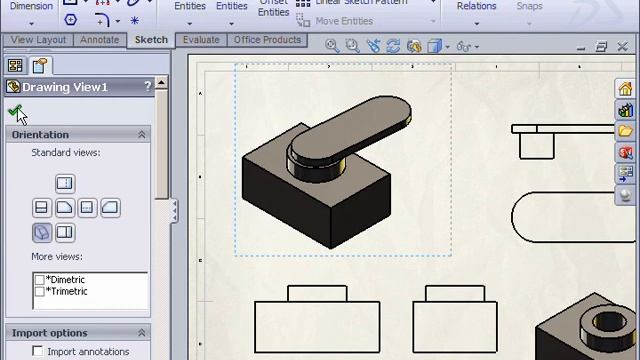Click the Offset Entities button

point(273,8)
